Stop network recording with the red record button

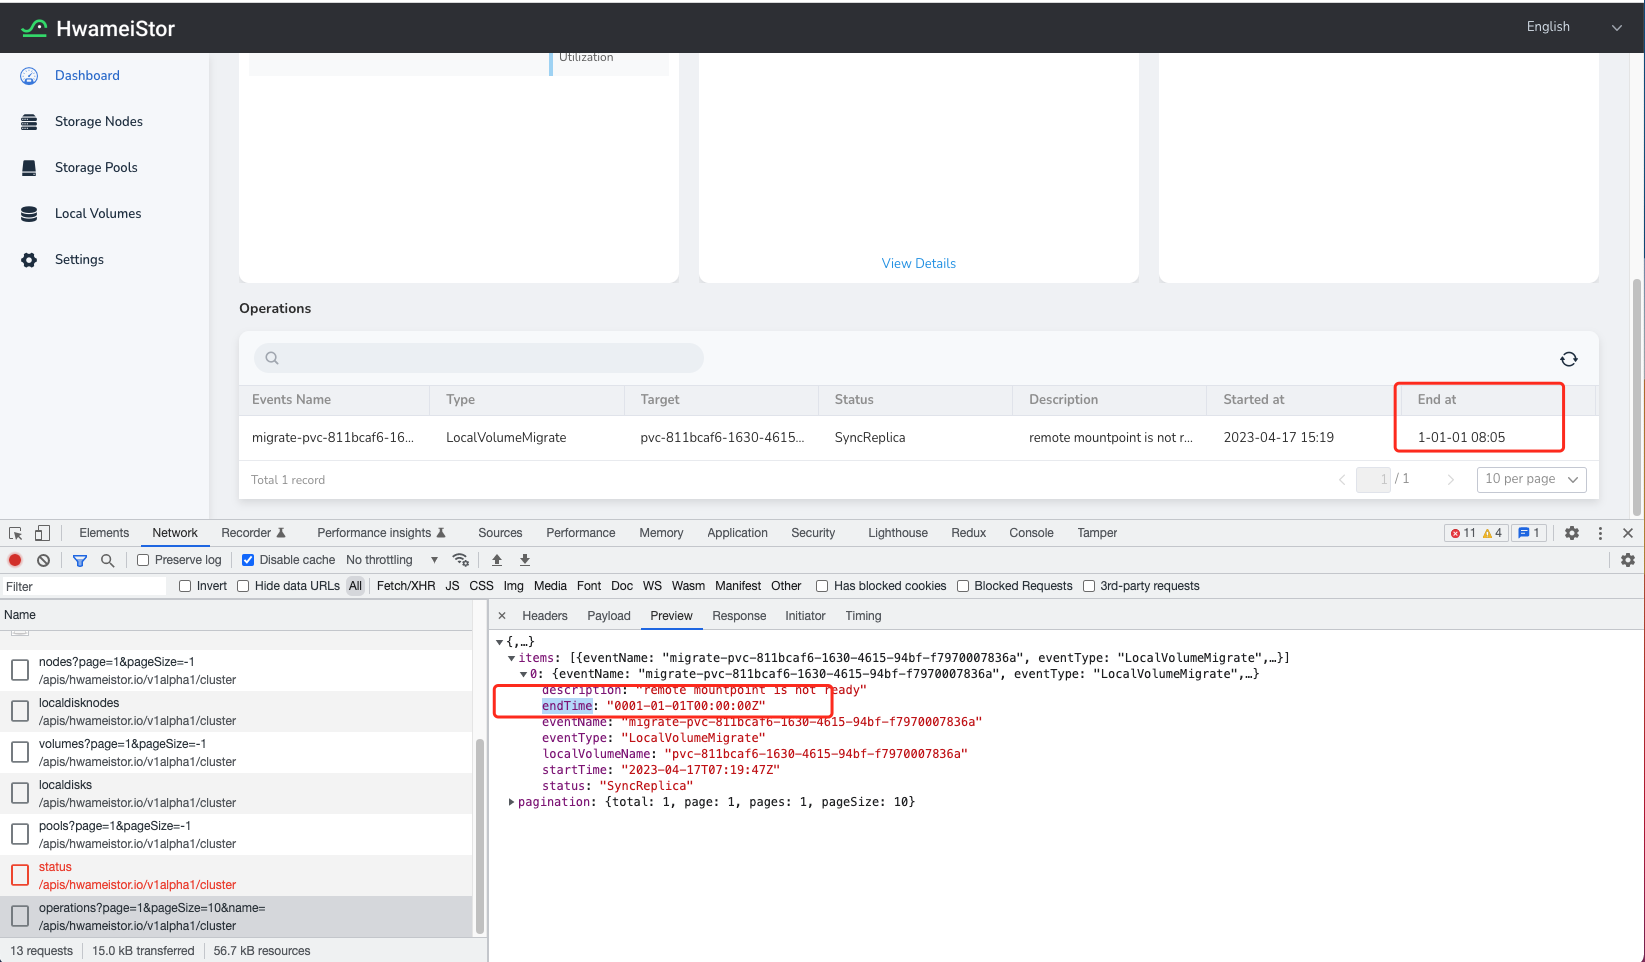14,560
